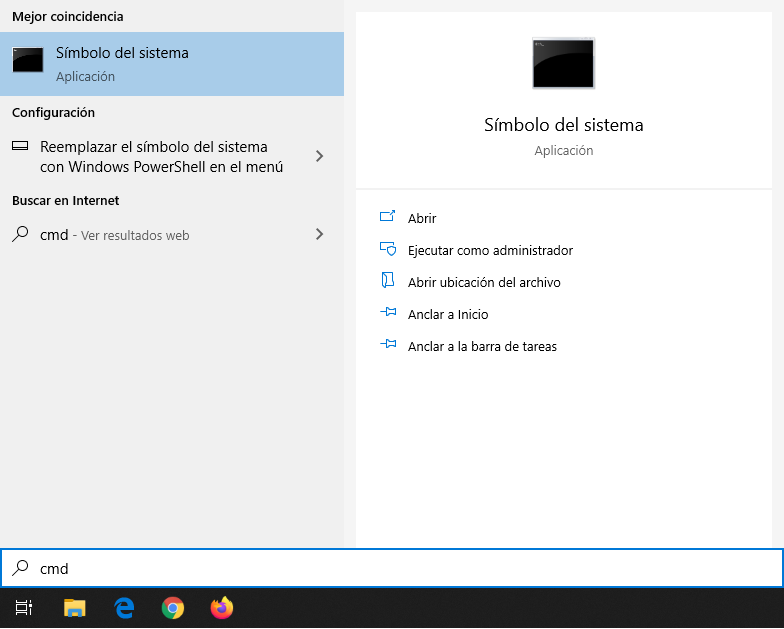Click the magnifier icon in the search box
Image resolution: width=784 pixels, height=629 pixels.
pos(20,568)
